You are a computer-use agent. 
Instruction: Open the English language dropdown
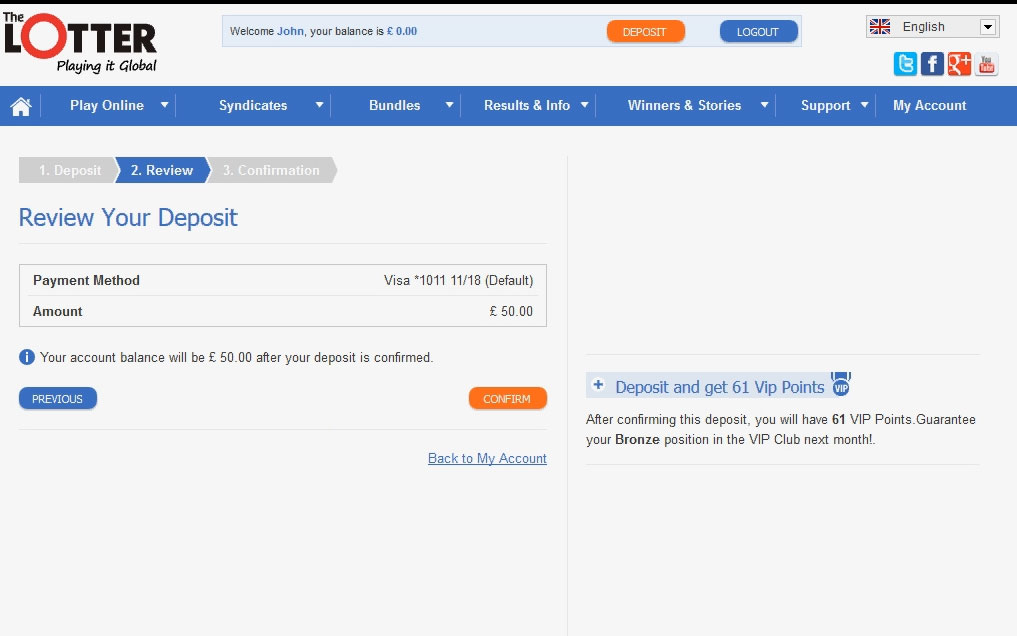(x=932, y=27)
